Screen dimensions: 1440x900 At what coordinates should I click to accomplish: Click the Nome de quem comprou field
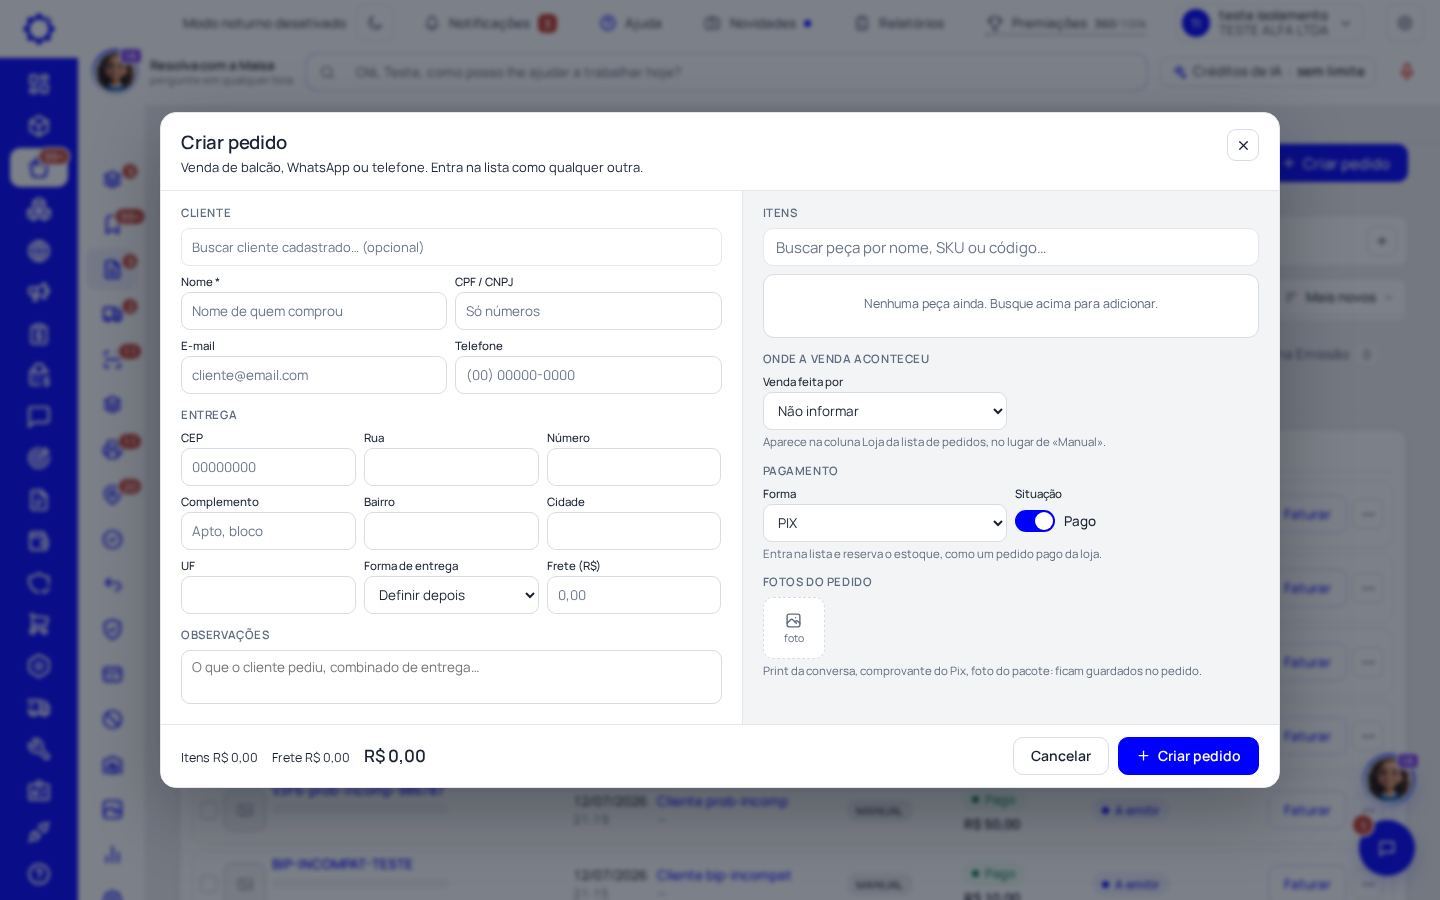[314, 311]
